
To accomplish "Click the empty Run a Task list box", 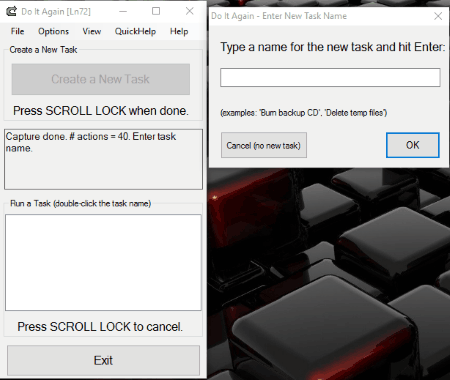I will [103, 262].
